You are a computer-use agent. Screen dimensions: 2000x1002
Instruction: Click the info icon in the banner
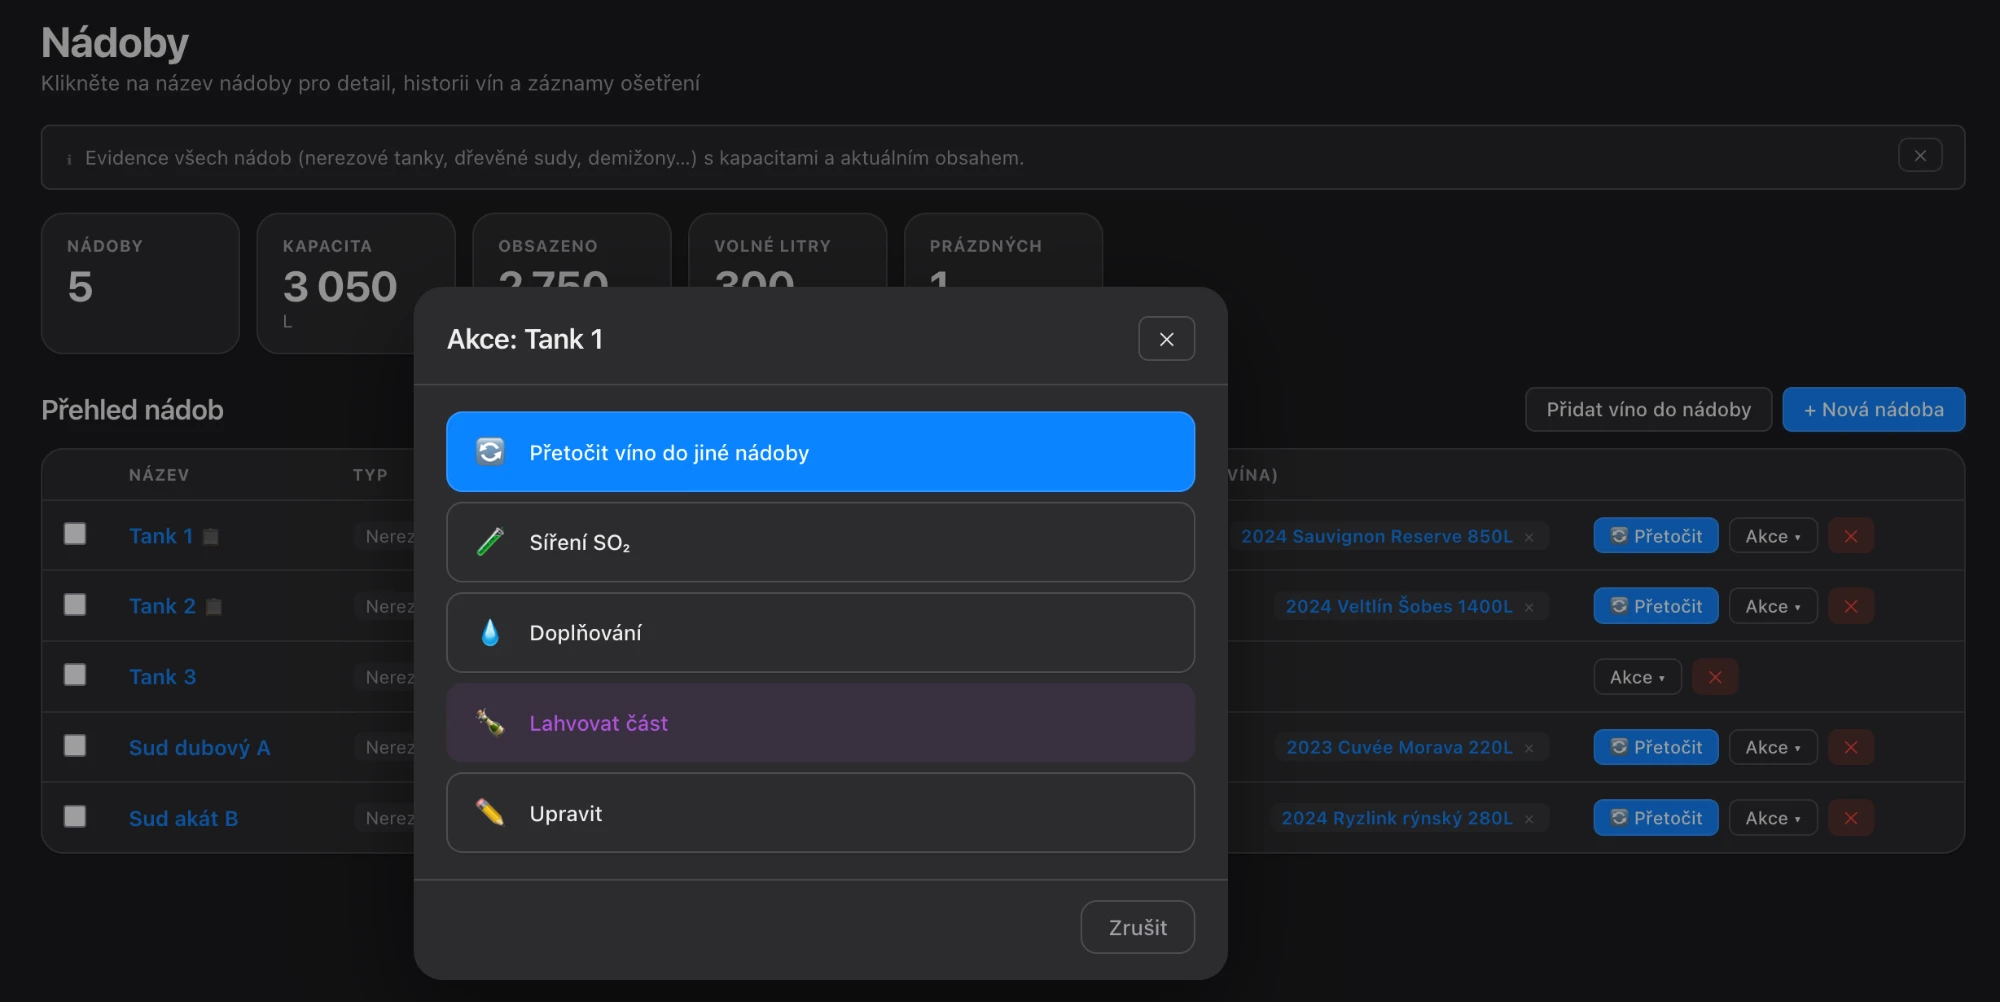[69, 159]
